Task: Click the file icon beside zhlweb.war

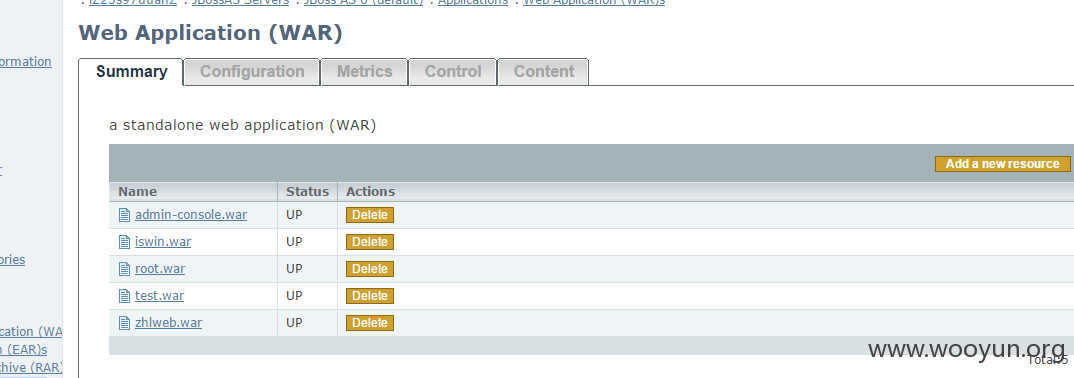Action: 124,323
